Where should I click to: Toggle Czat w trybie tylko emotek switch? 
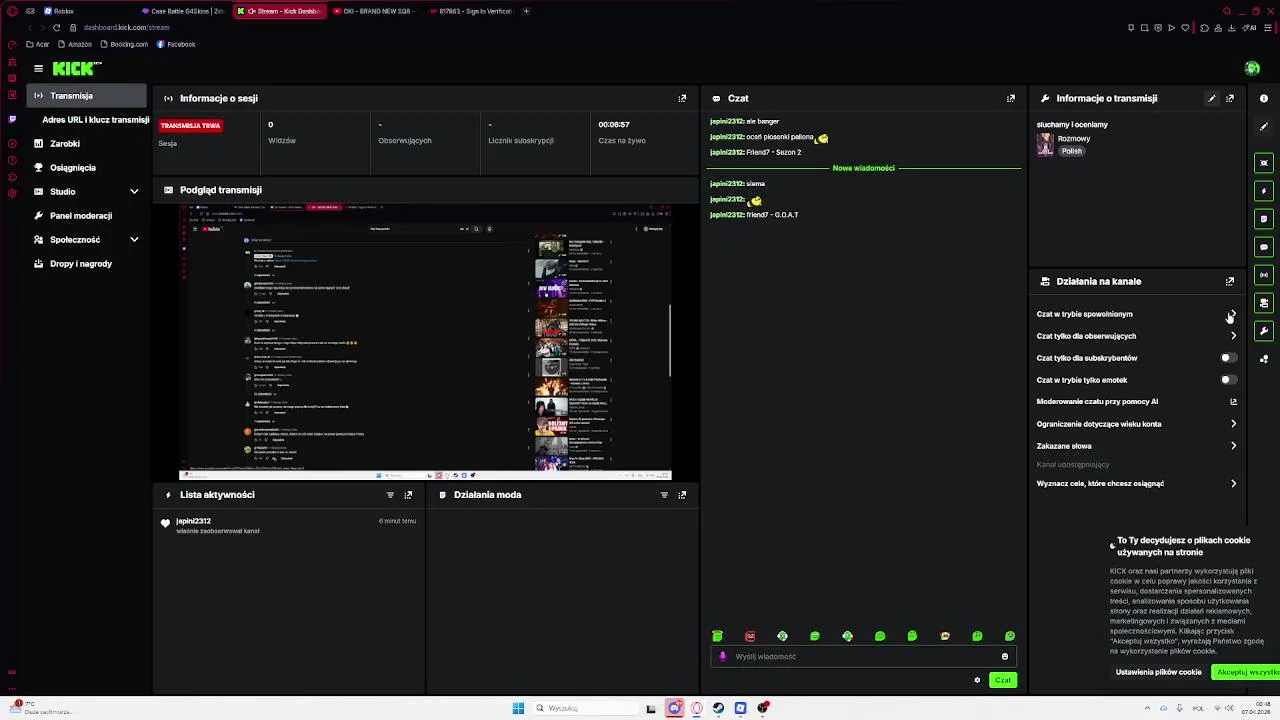[x=1229, y=380]
